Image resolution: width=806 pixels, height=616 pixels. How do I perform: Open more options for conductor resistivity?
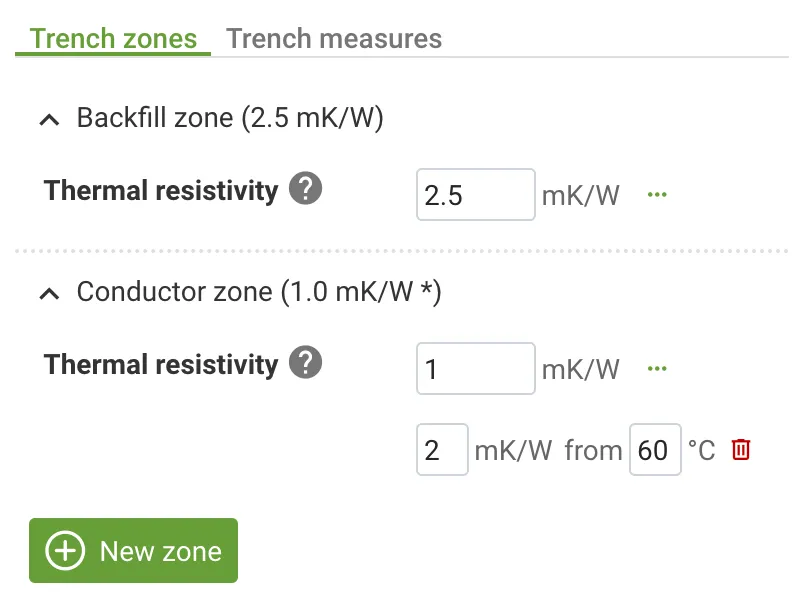point(657,368)
